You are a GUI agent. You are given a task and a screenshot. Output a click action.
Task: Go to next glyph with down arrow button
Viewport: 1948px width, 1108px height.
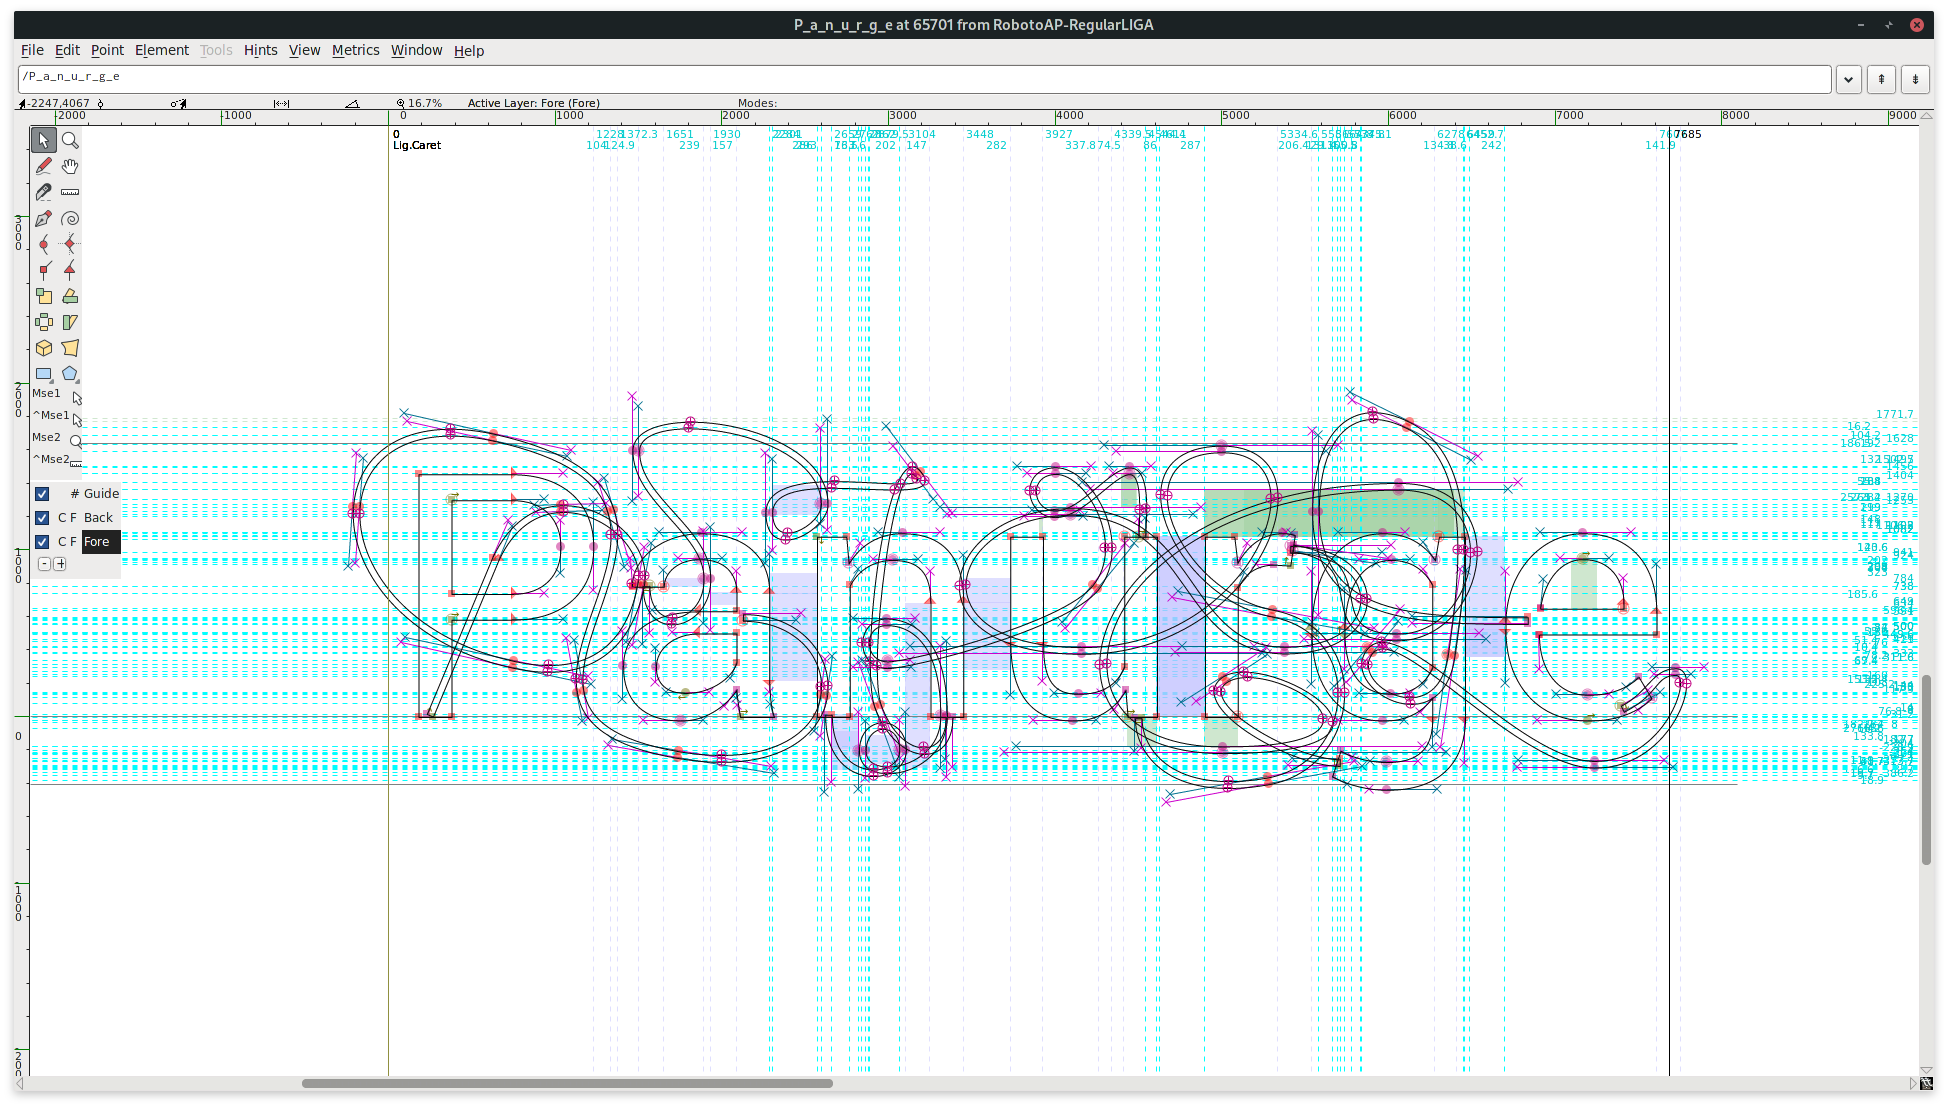(1915, 79)
